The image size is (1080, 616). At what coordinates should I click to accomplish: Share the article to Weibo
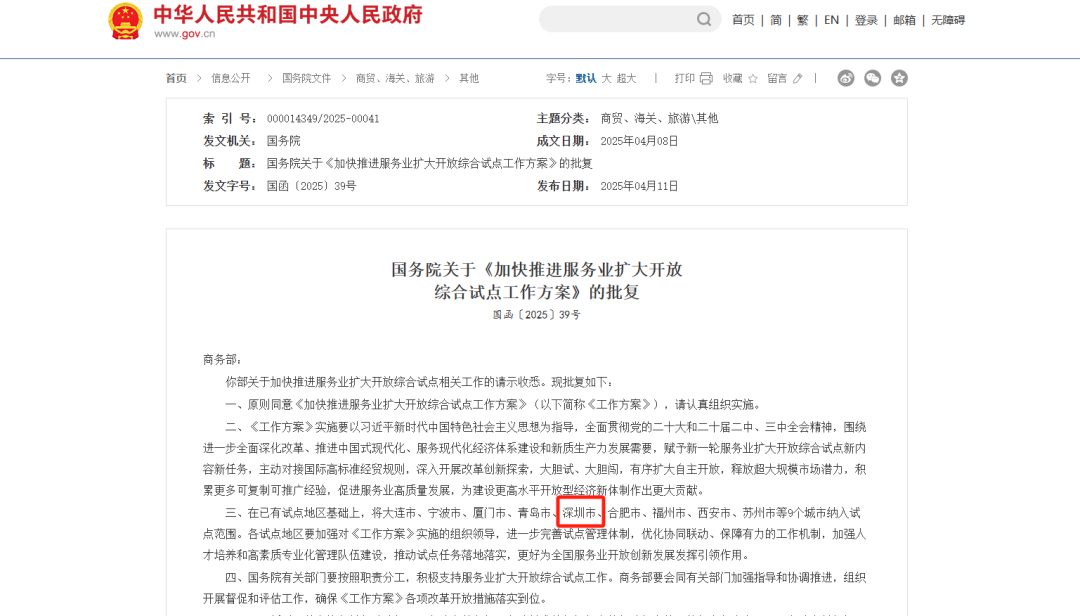point(846,77)
